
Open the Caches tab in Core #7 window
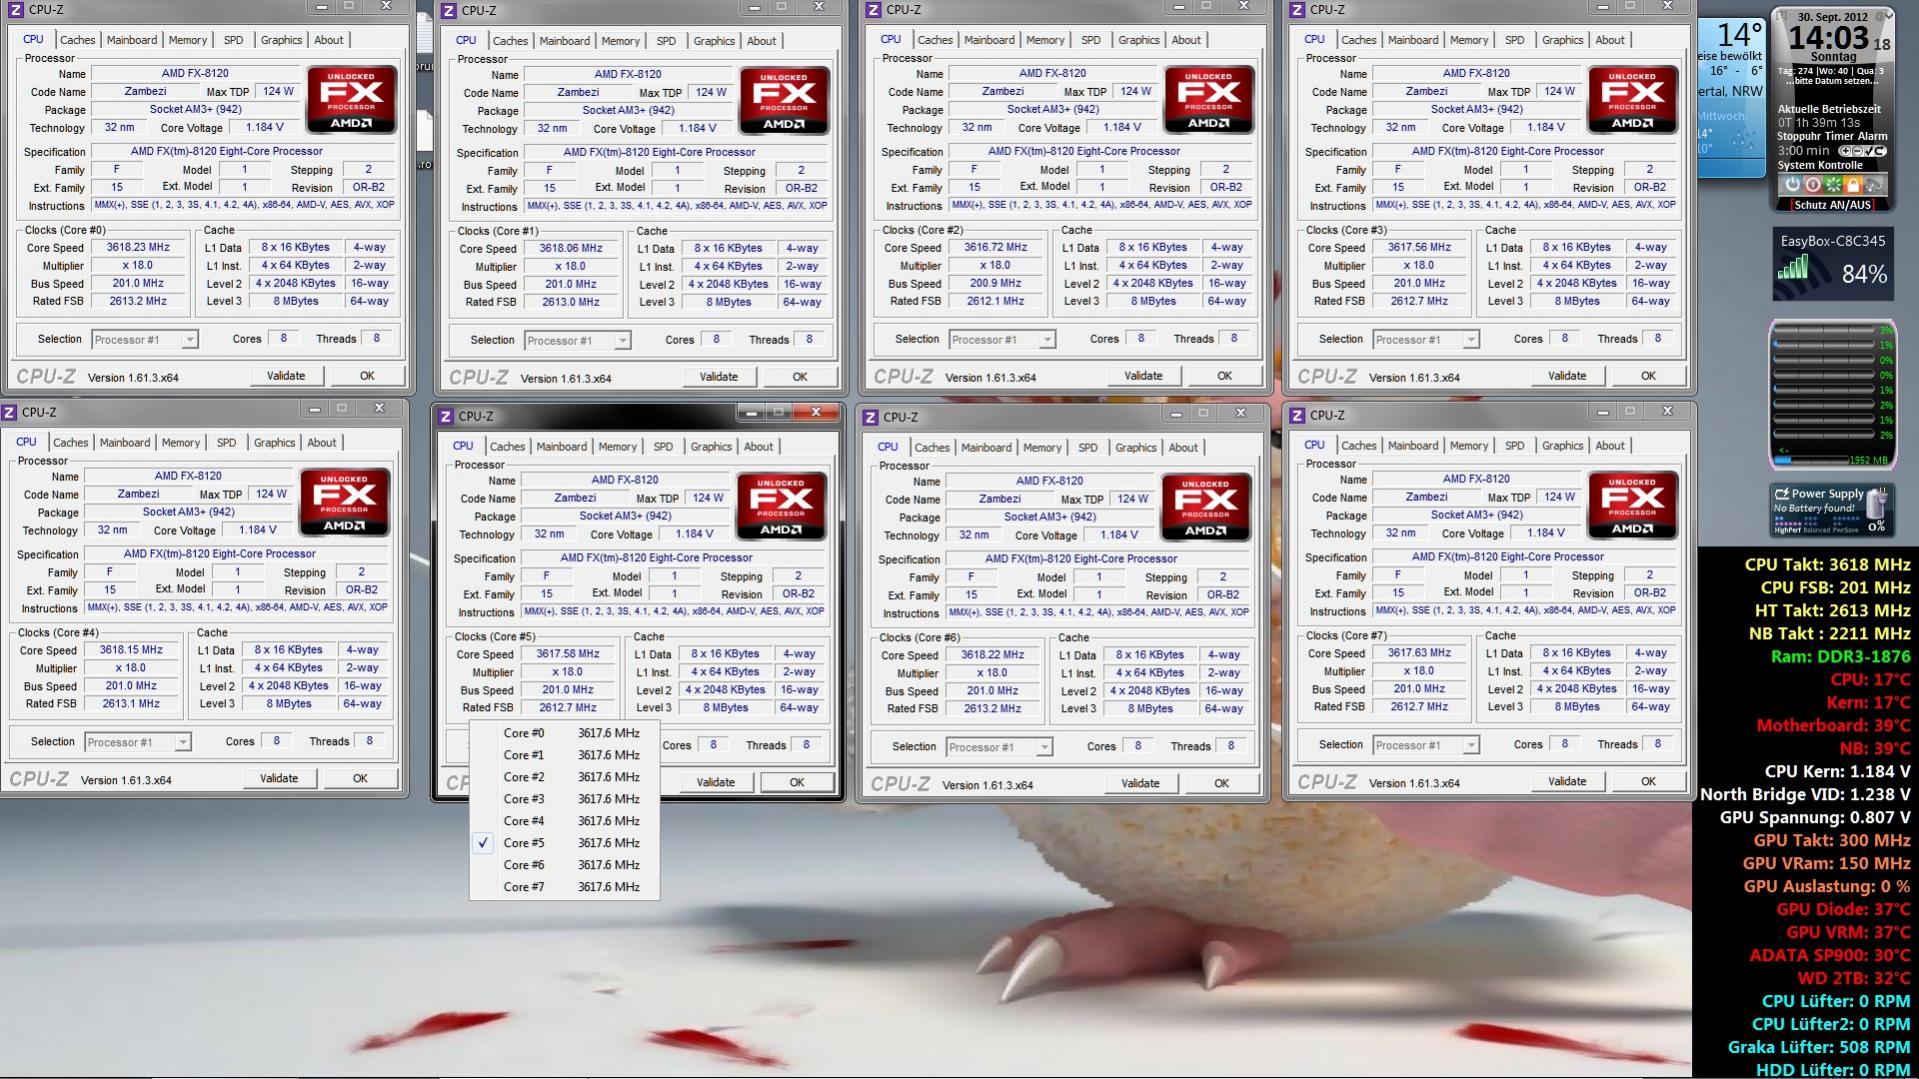(1358, 445)
